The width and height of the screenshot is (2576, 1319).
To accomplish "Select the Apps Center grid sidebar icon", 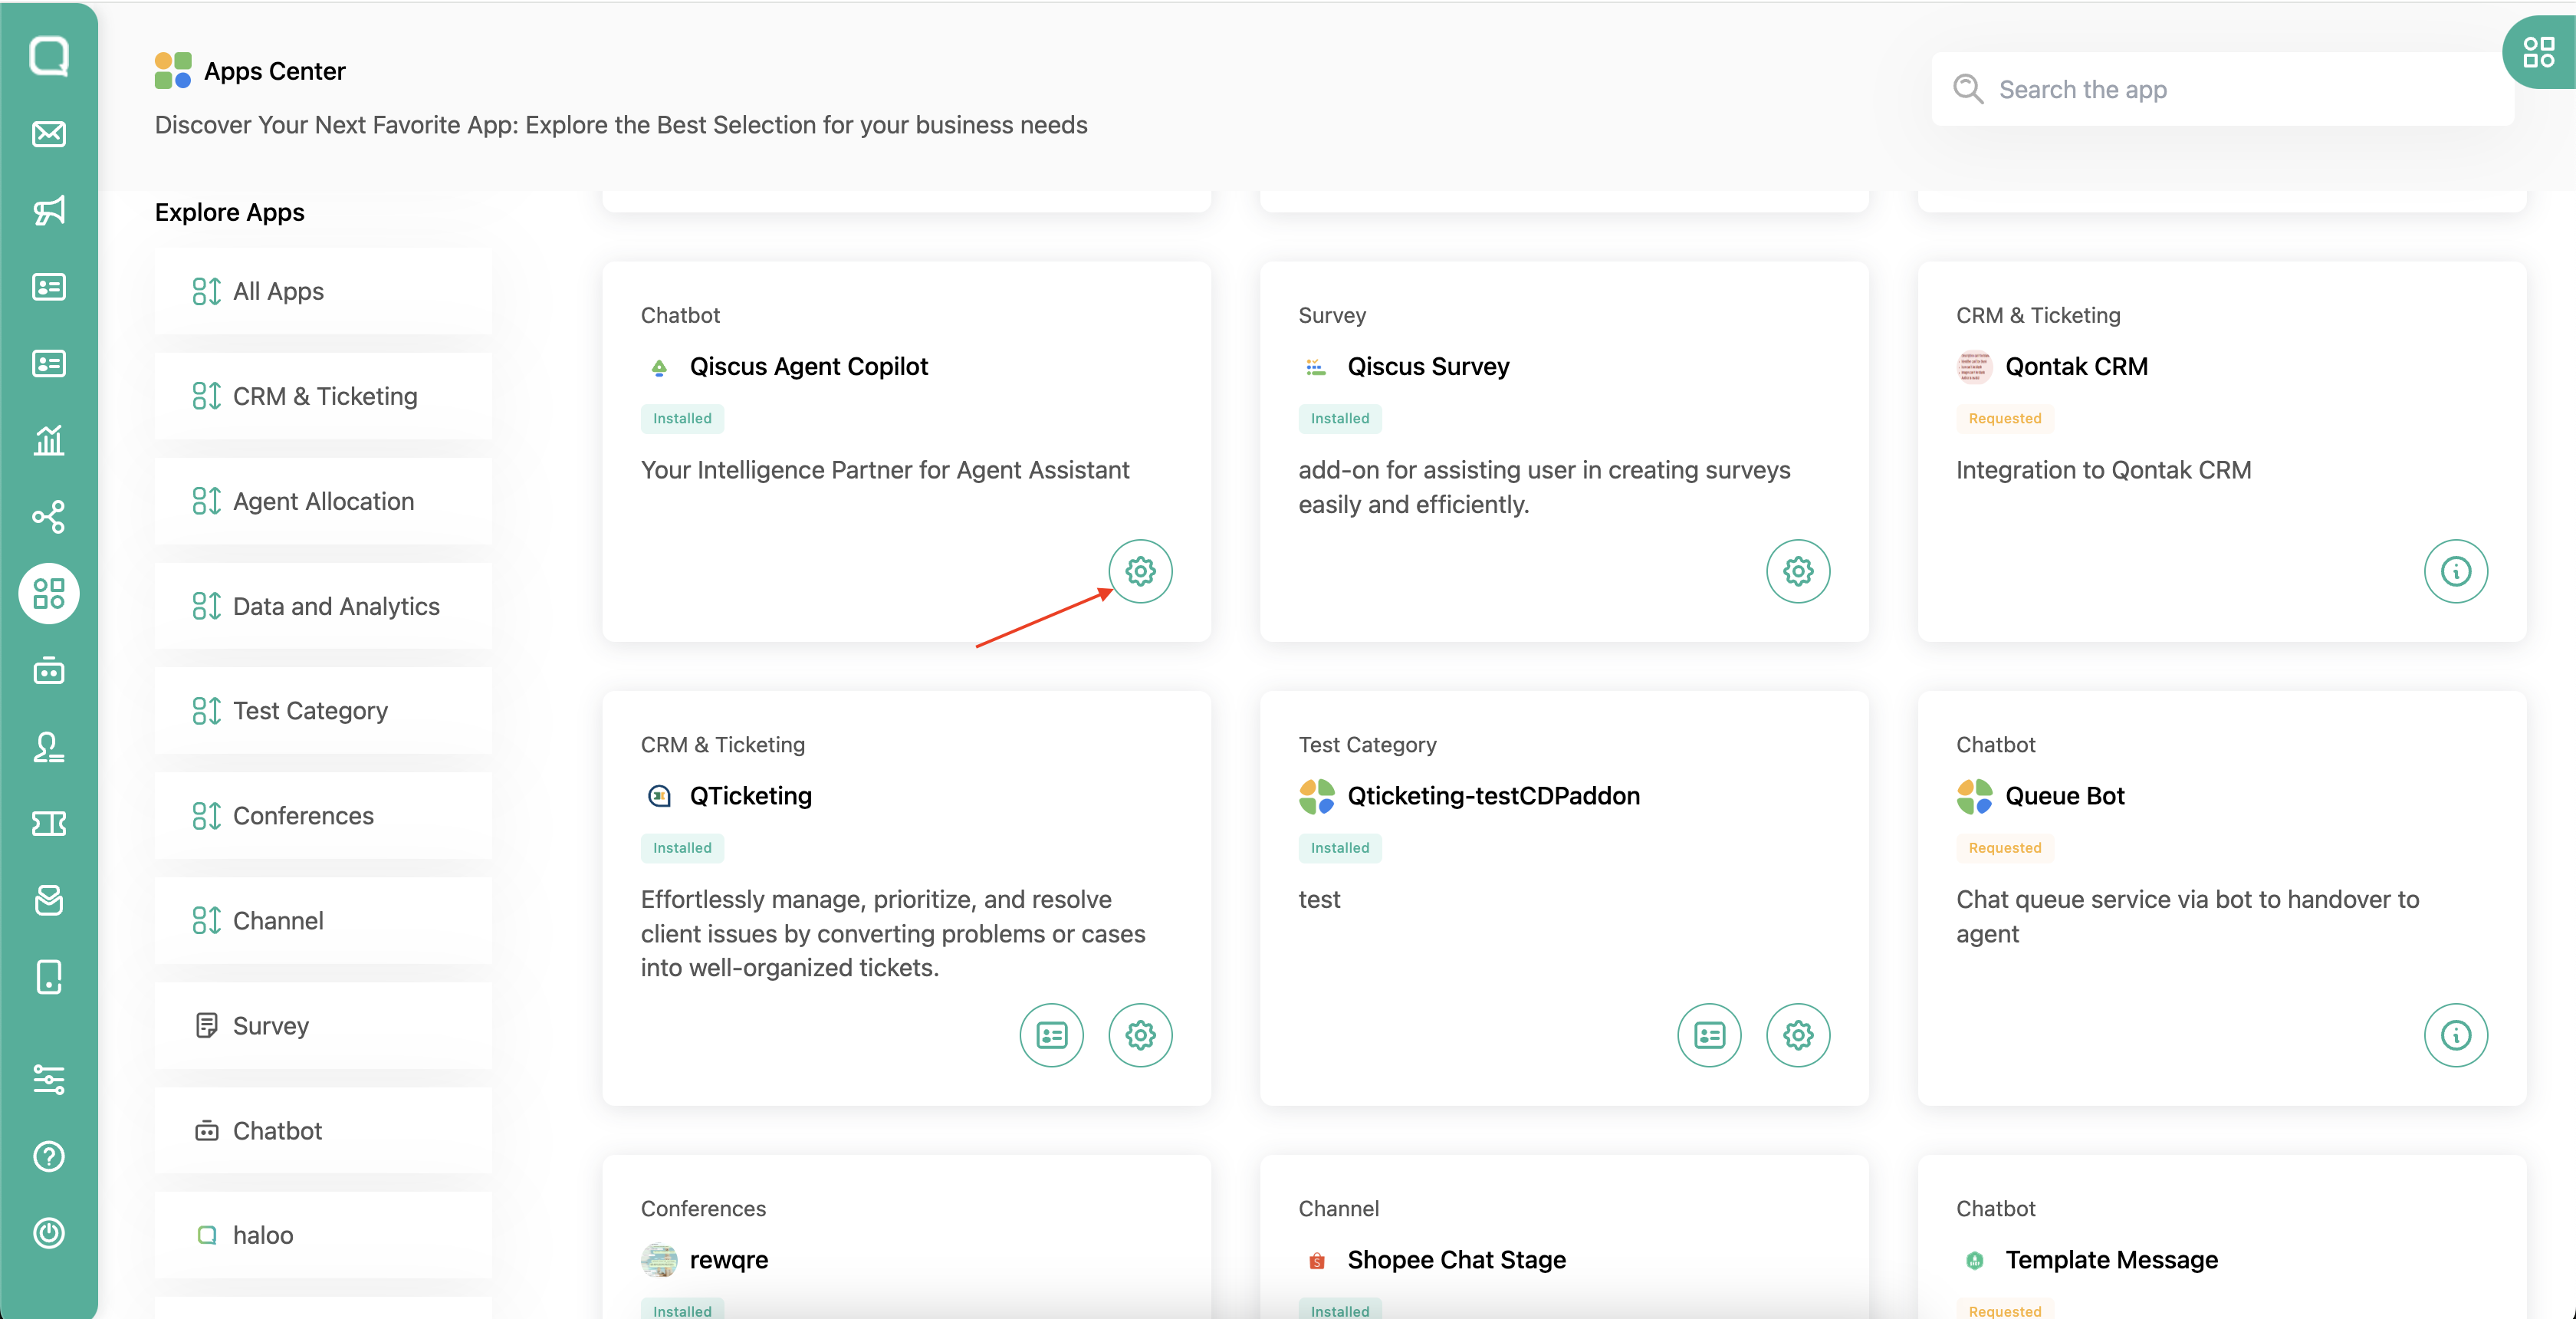I will point(49,594).
